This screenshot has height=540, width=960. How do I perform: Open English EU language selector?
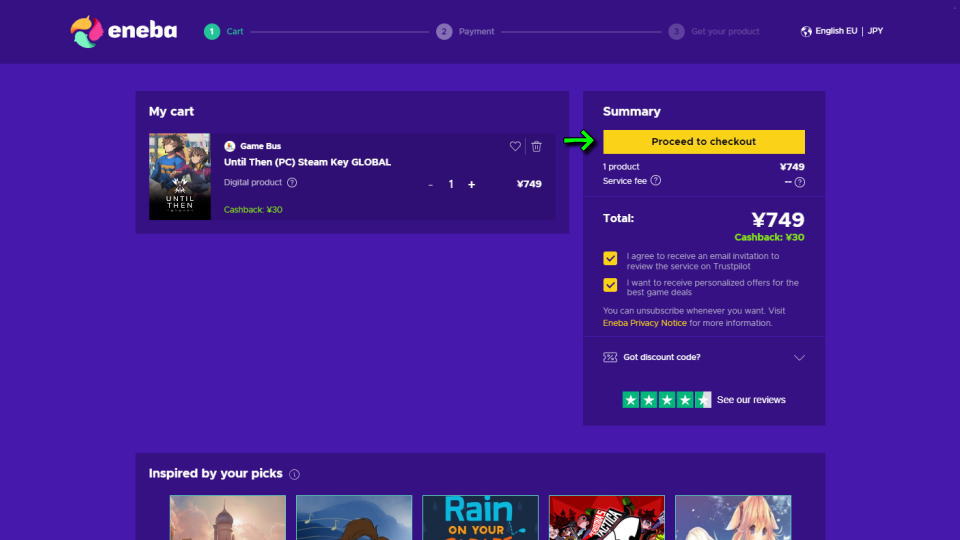[836, 31]
